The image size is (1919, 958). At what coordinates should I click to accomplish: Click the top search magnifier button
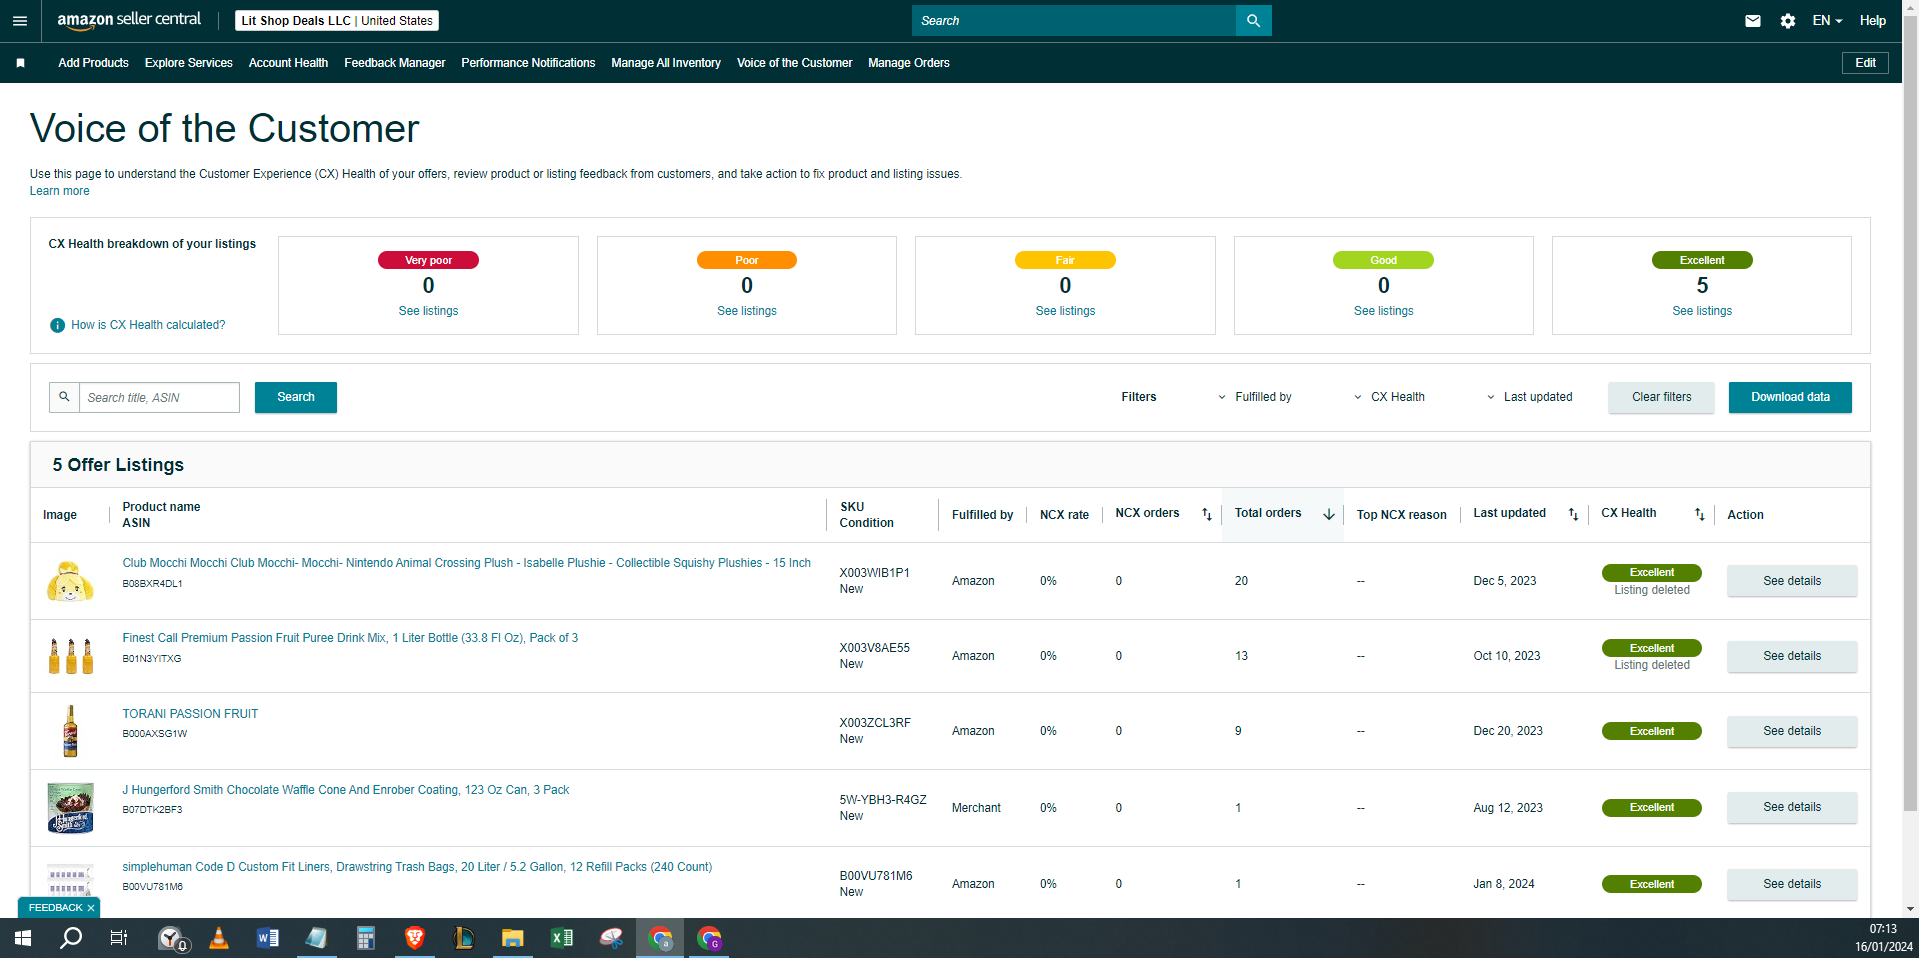click(x=1254, y=20)
